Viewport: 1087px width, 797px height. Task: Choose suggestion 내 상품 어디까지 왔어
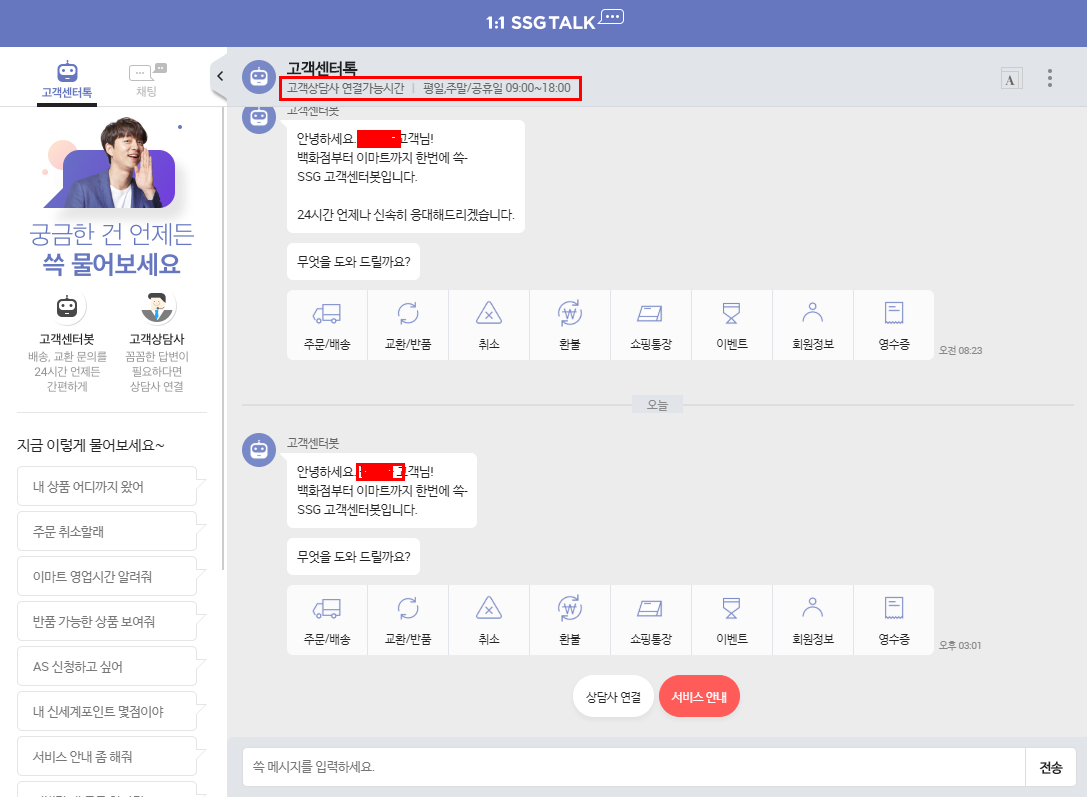pos(107,487)
